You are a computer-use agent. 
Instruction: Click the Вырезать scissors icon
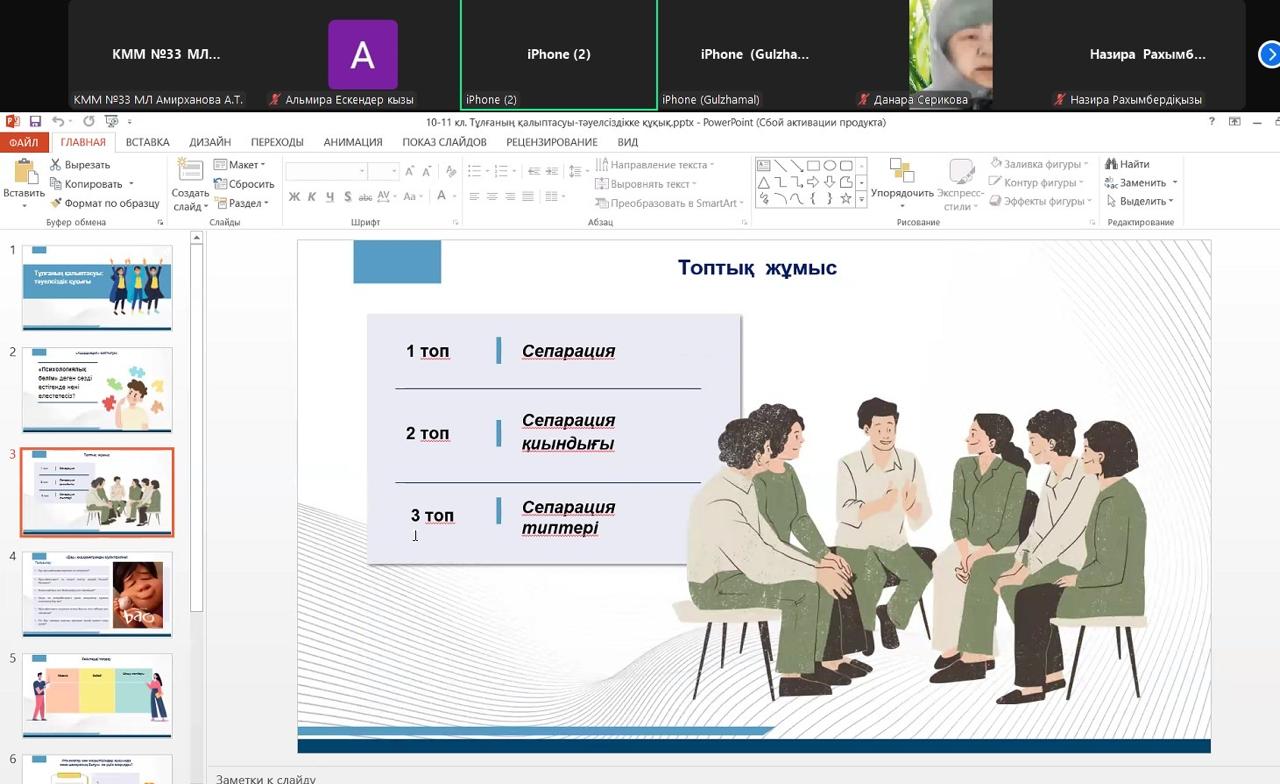pos(56,165)
